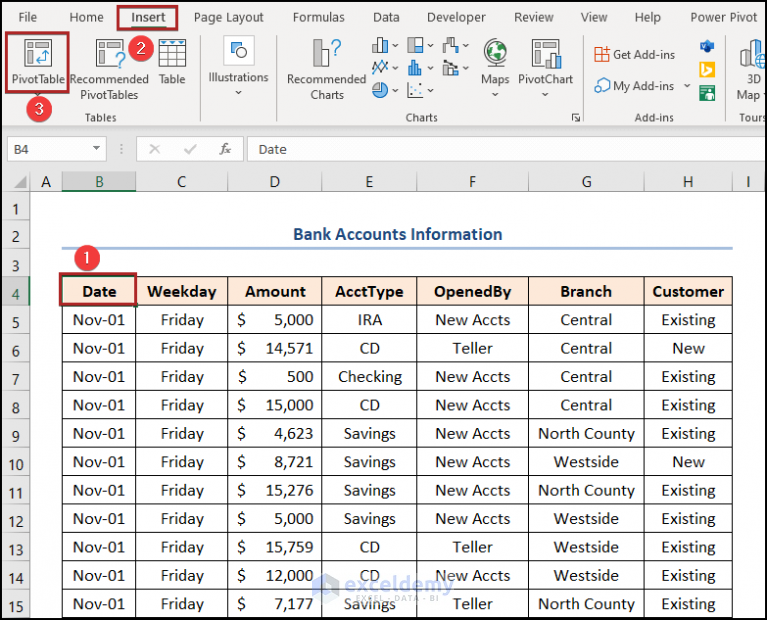The height and width of the screenshot is (620, 767).
Task: Click the insert function fx icon
Action: [225, 149]
